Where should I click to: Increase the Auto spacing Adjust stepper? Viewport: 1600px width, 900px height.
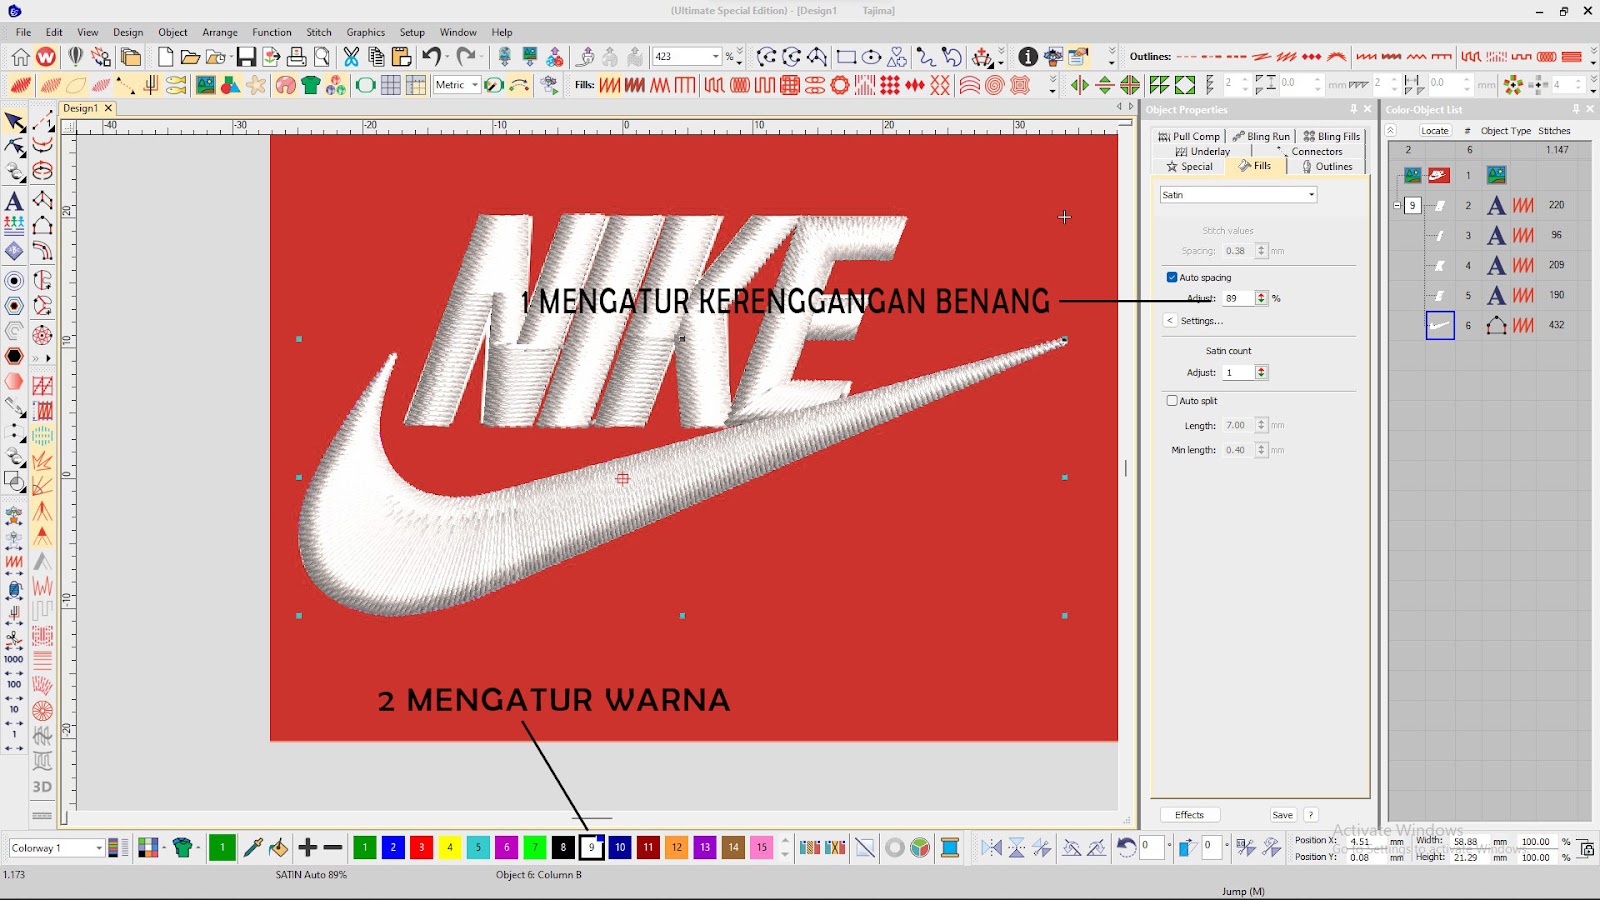pyautogui.click(x=1261, y=295)
